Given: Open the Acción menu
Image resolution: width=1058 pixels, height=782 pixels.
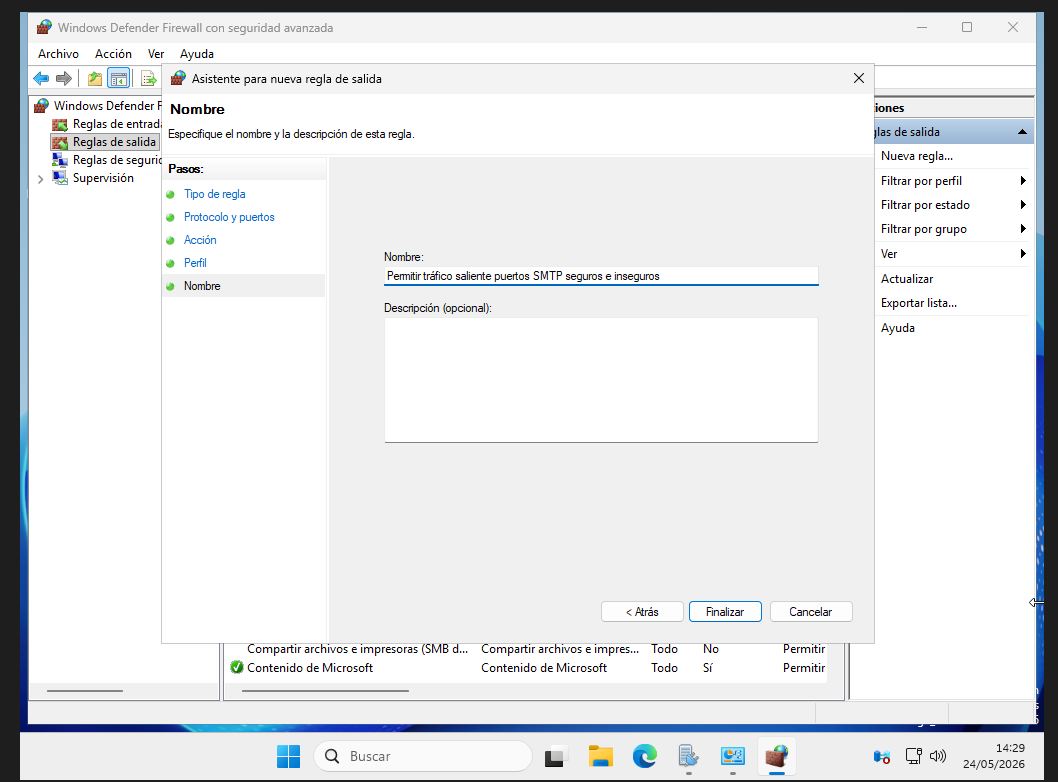Looking at the screenshot, I should 113,54.
